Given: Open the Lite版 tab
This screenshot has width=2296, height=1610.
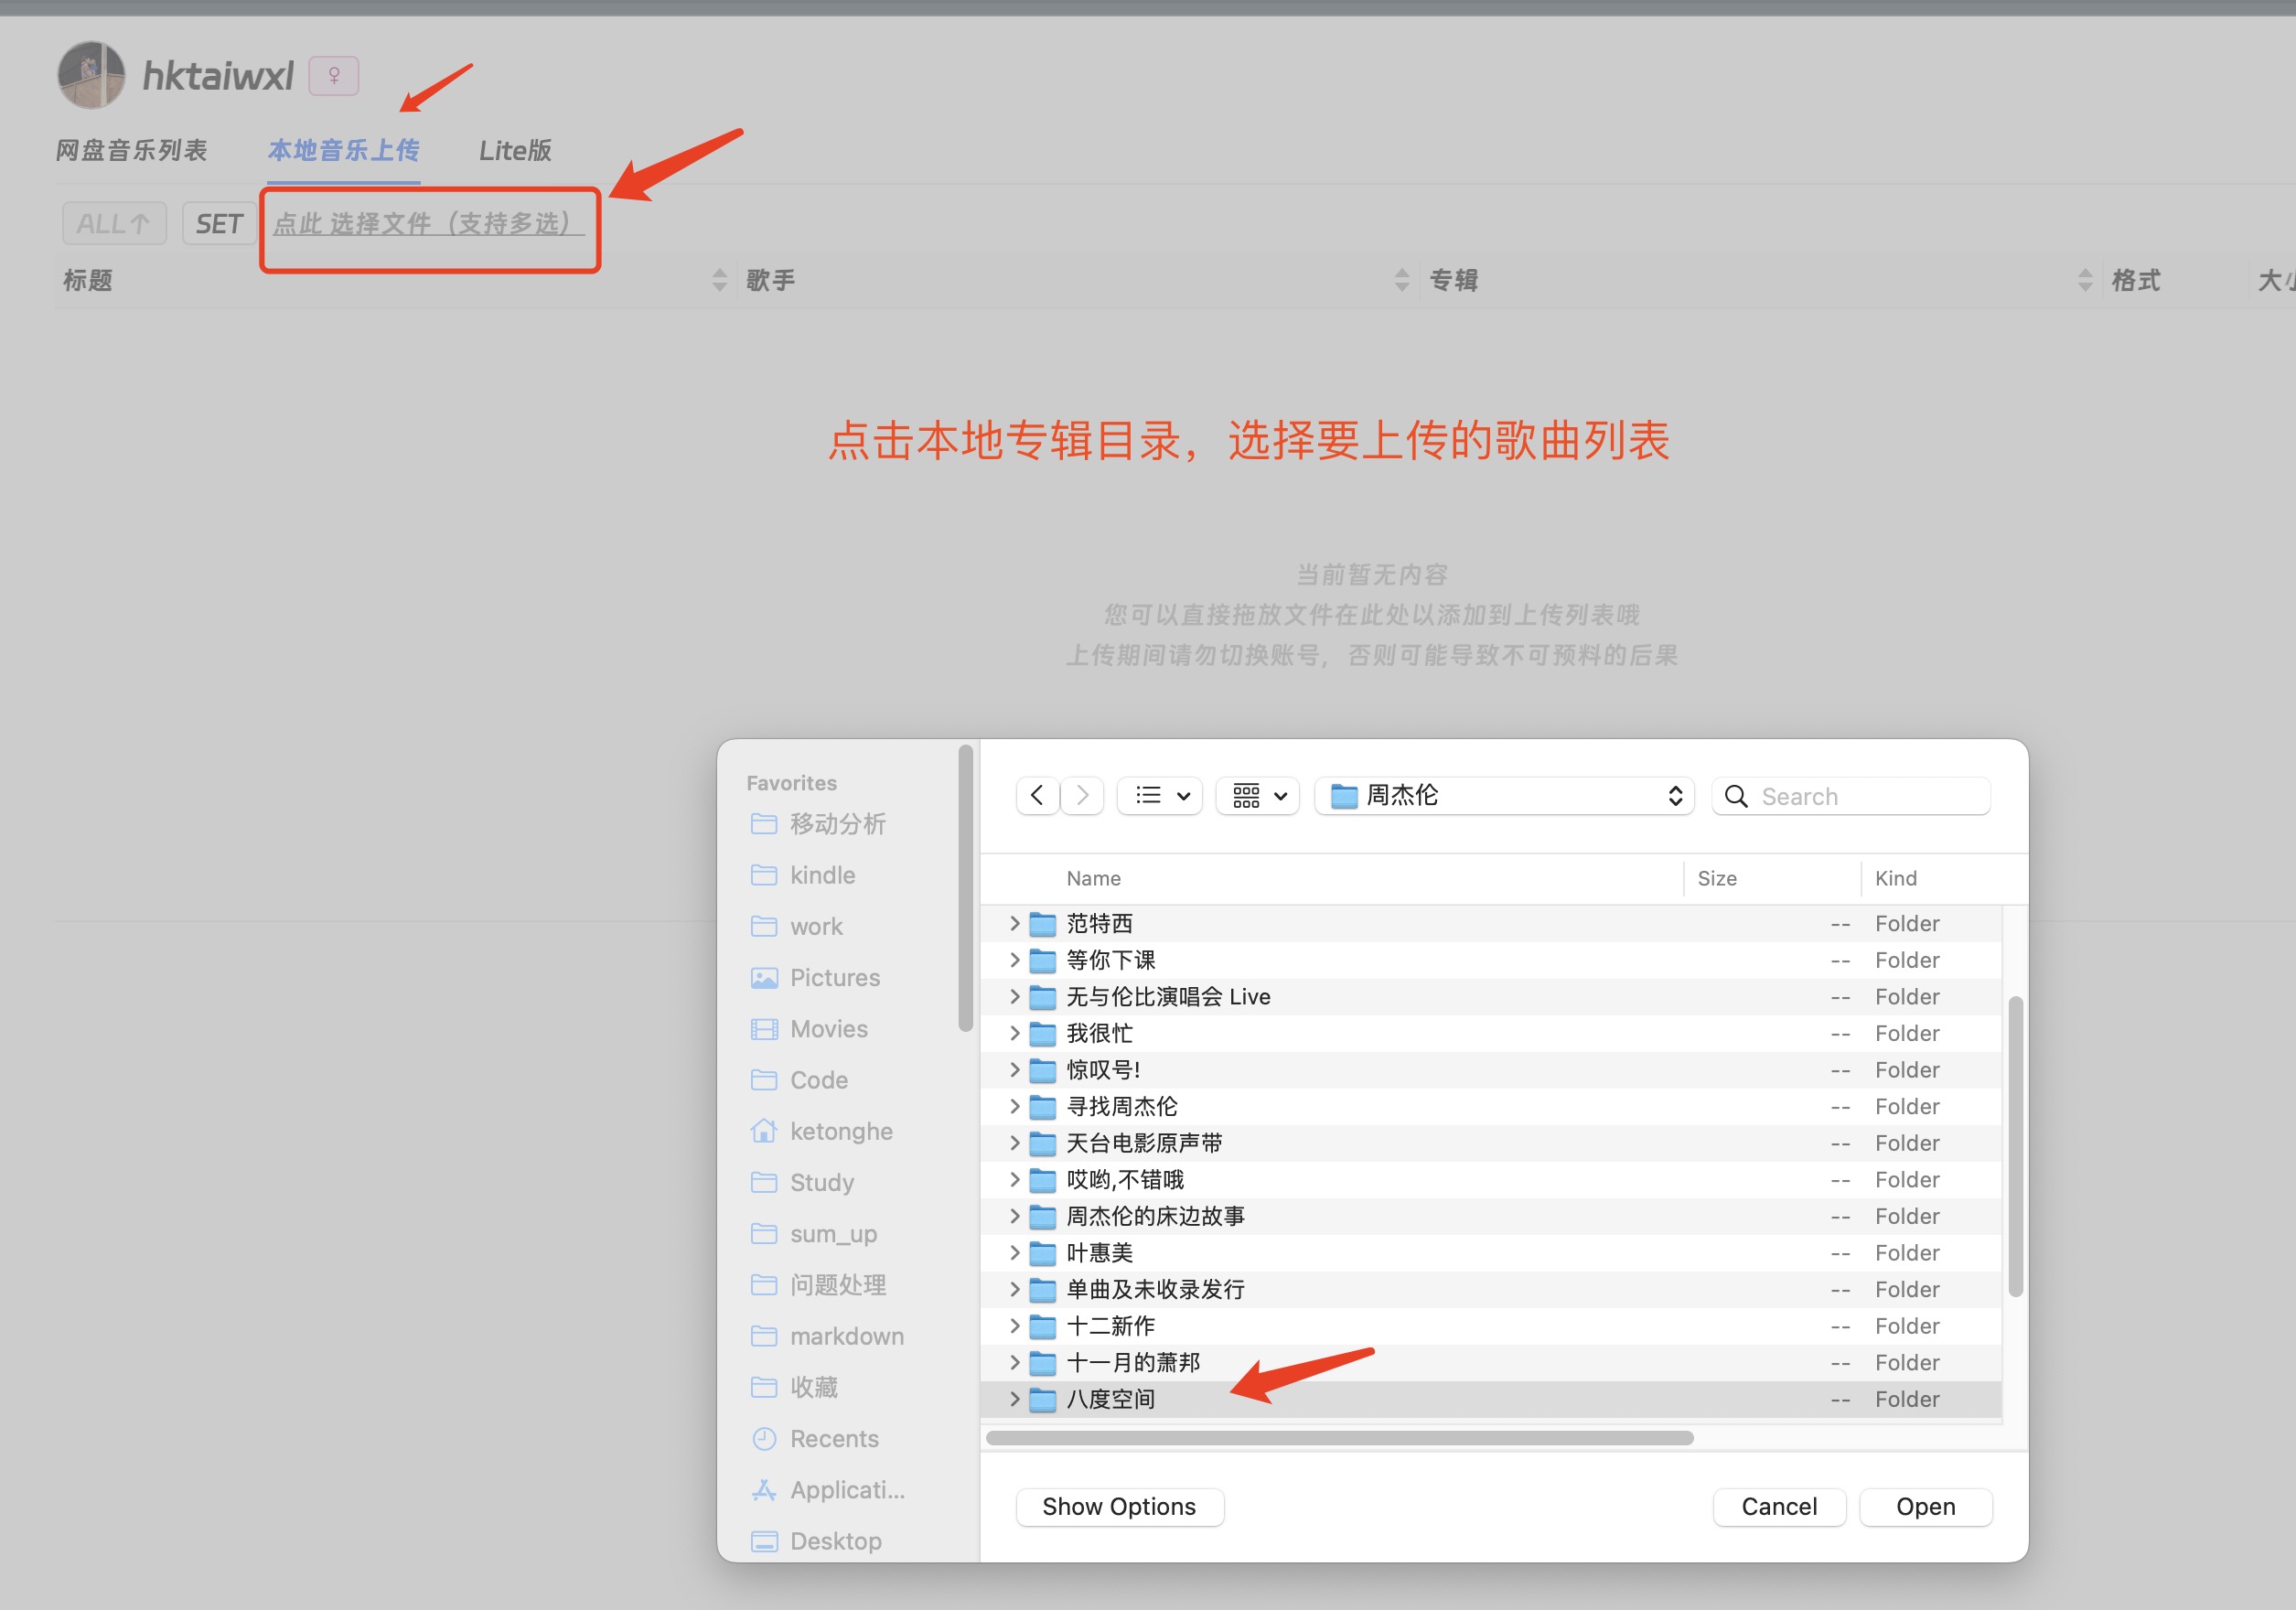Looking at the screenshot, I should [x=515, y=150].
